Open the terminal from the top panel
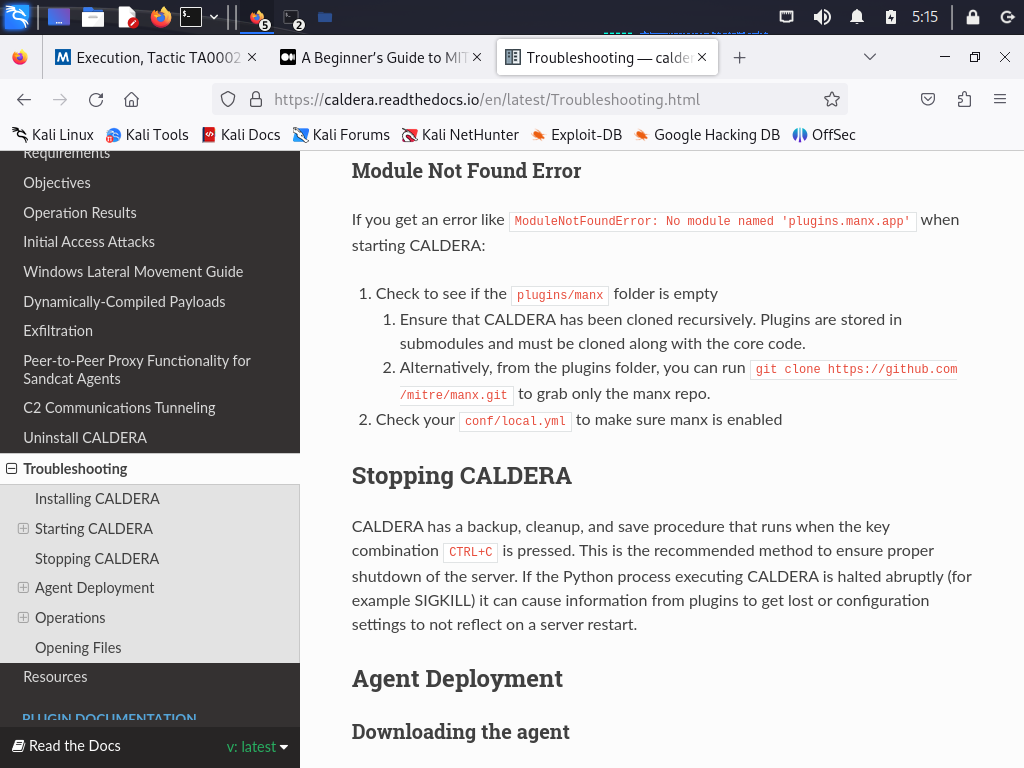The image size is (1024, 768). point(190,15)
